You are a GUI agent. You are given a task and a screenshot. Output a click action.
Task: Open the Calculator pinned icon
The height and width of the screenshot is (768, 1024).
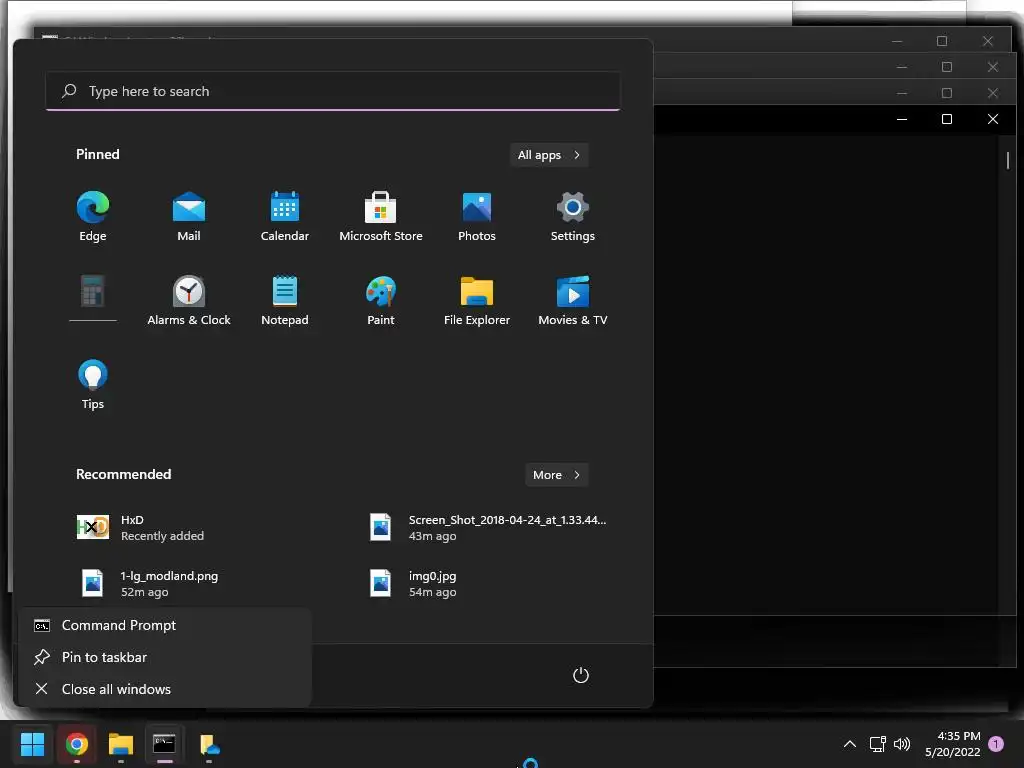(x=93, y=292)
